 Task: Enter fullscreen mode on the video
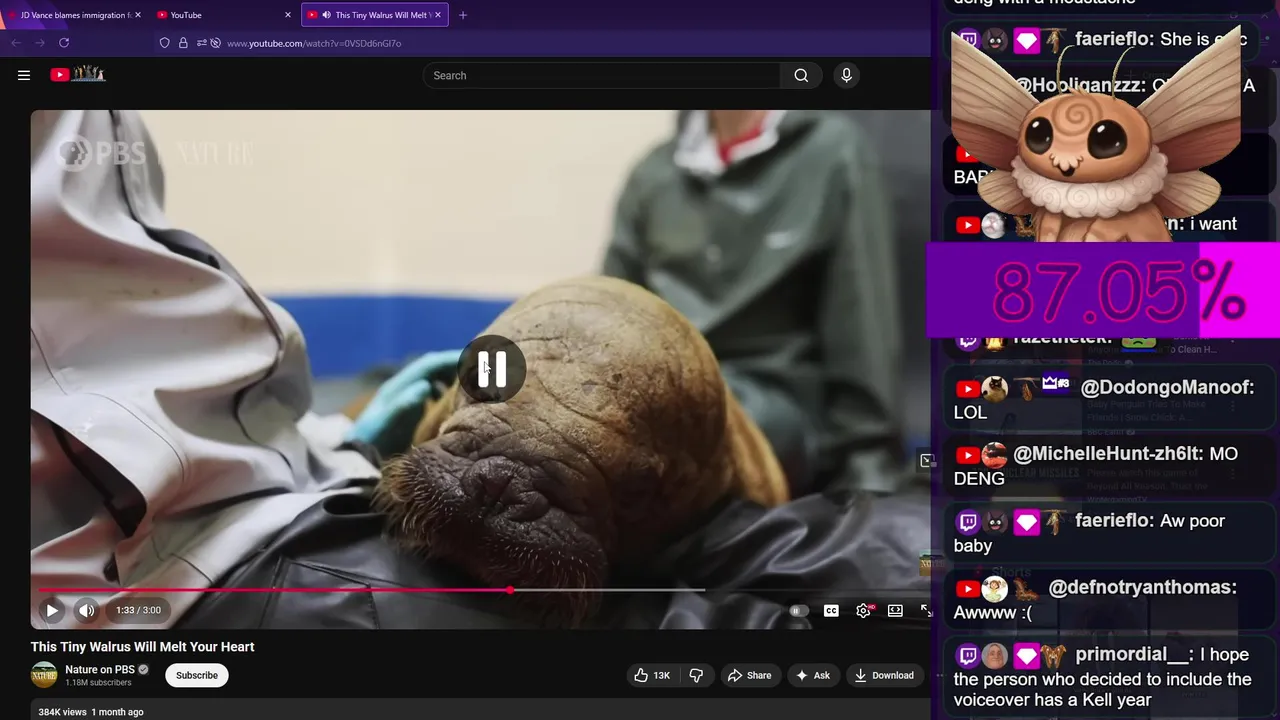(x=926, y=610)
